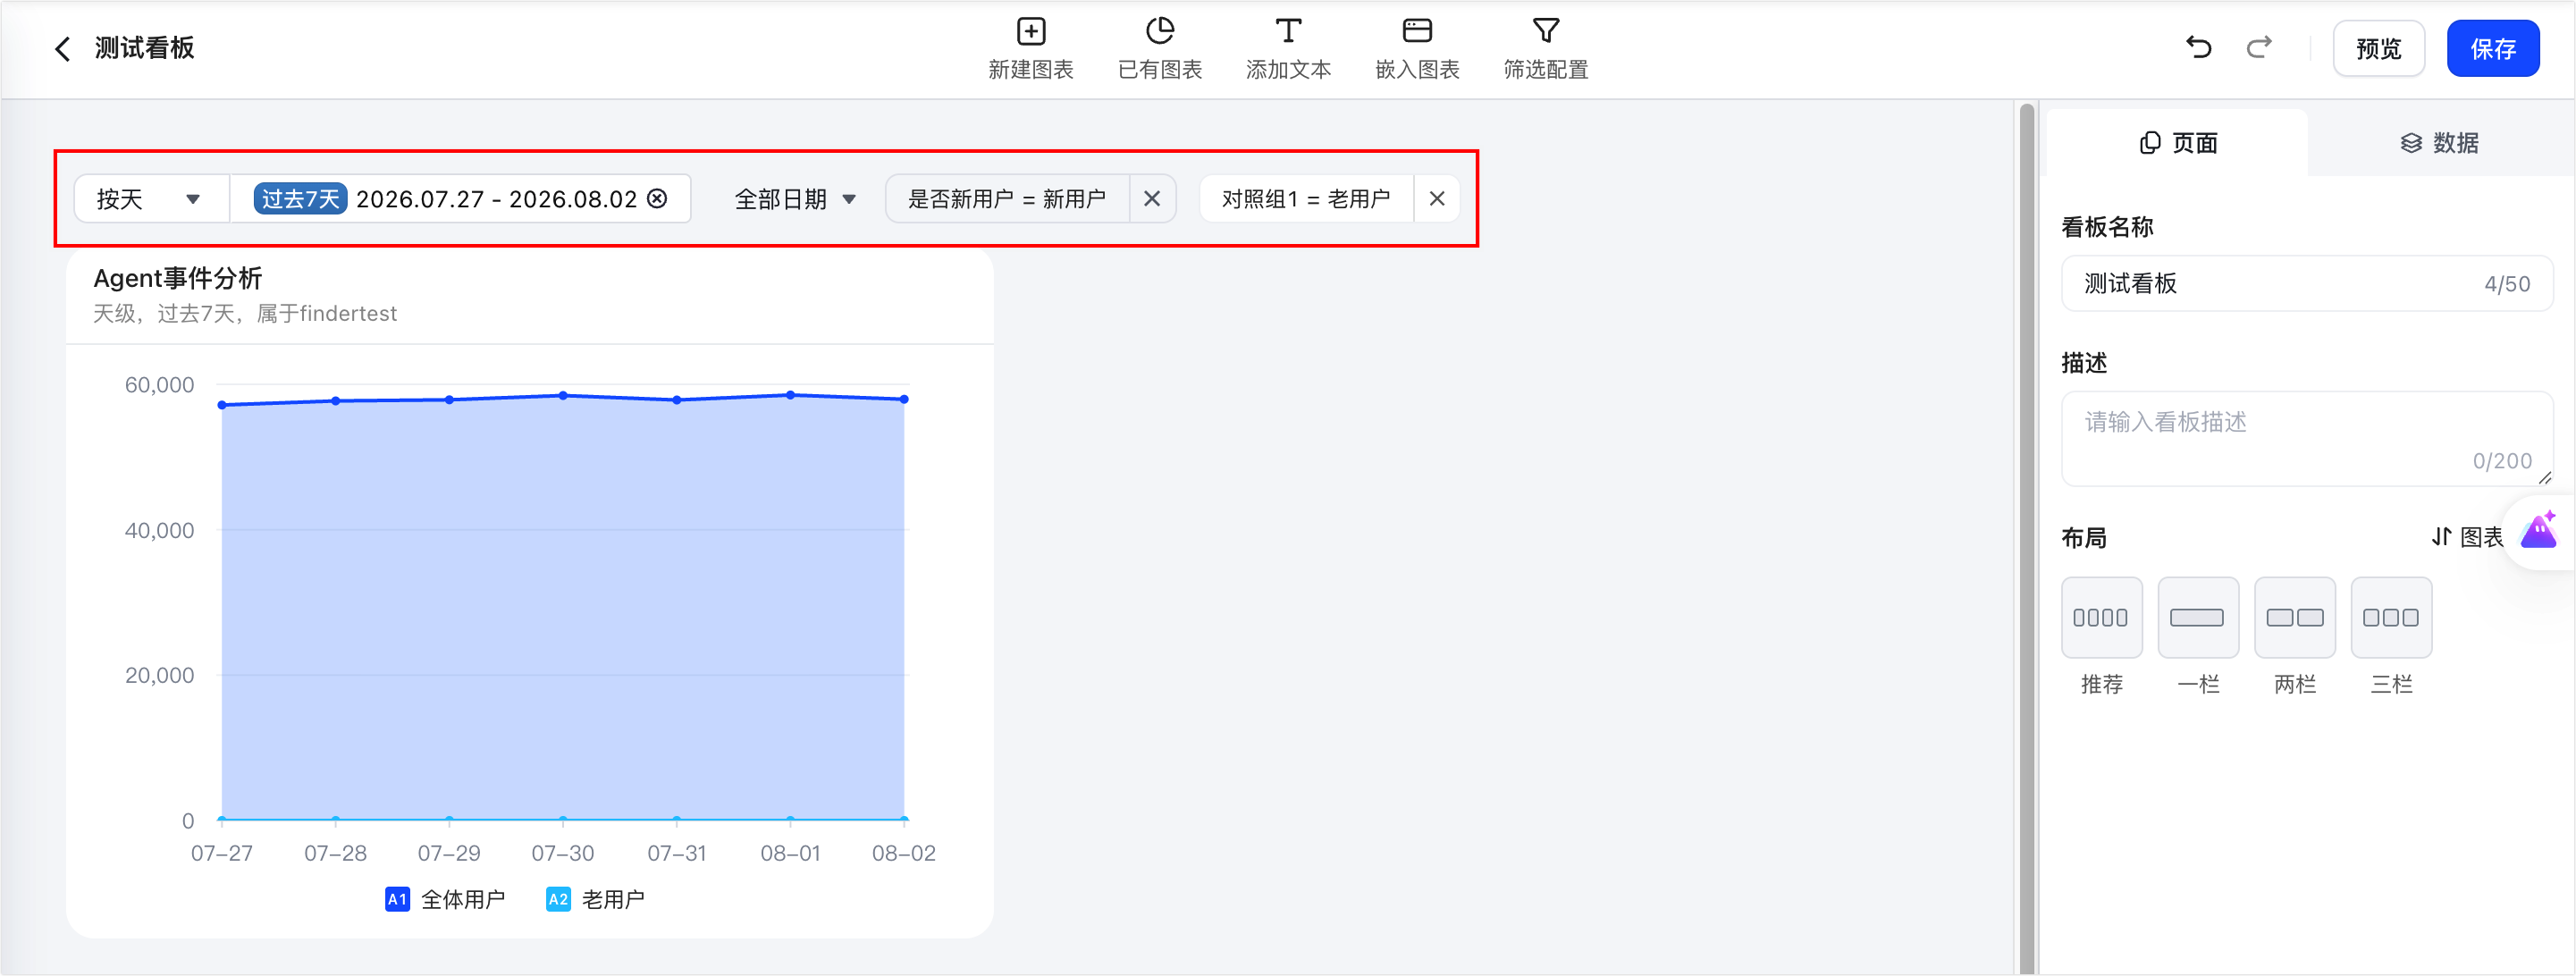Choose the 三栏 three-column layout
Viewport: 2576px width, 976px height.
pos(2390,617)
